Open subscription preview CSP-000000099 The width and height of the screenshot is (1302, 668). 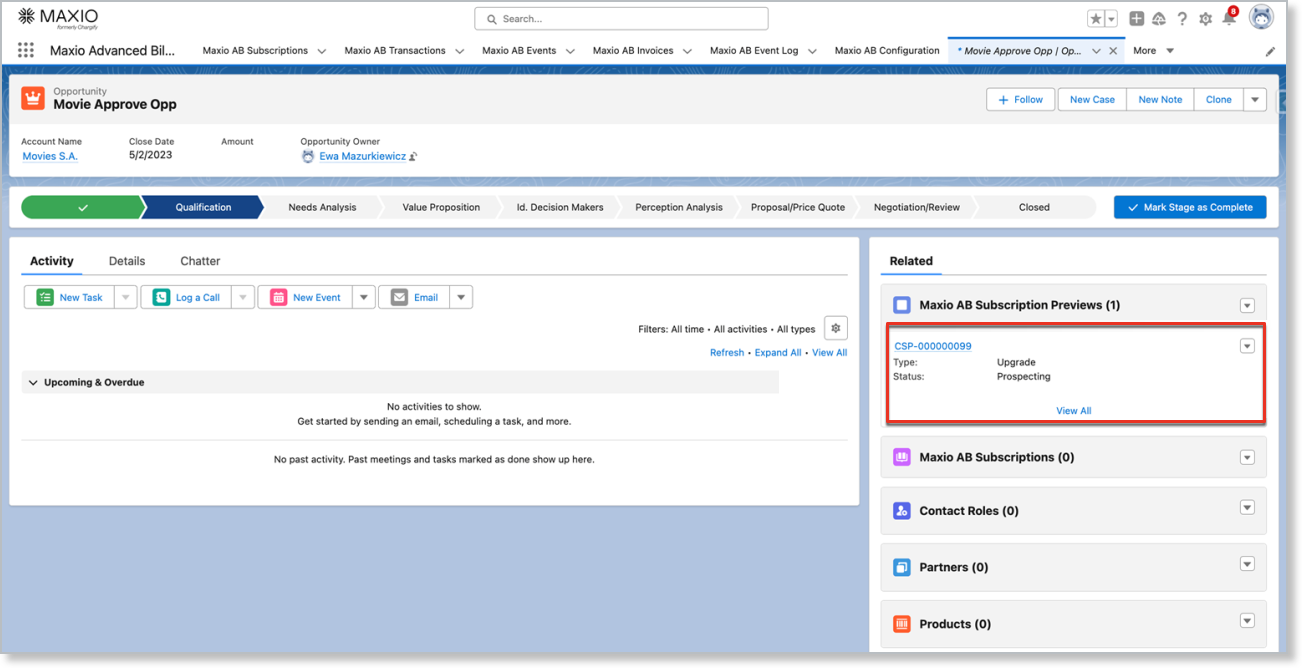(933, 346)
